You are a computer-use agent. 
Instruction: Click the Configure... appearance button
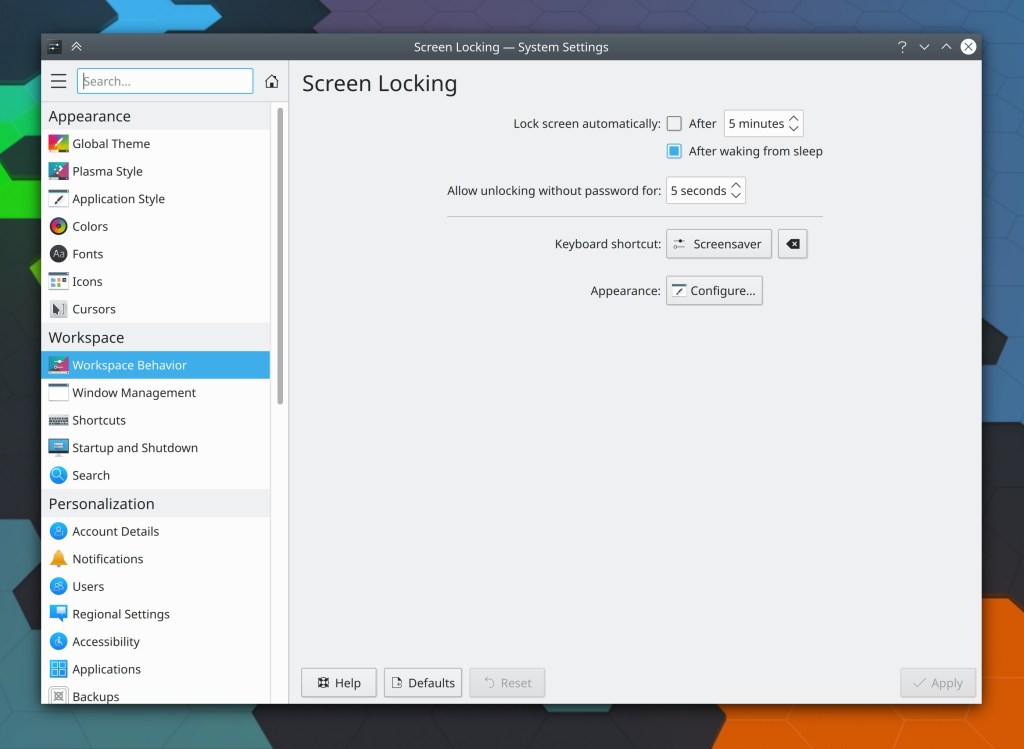[714, 291]
